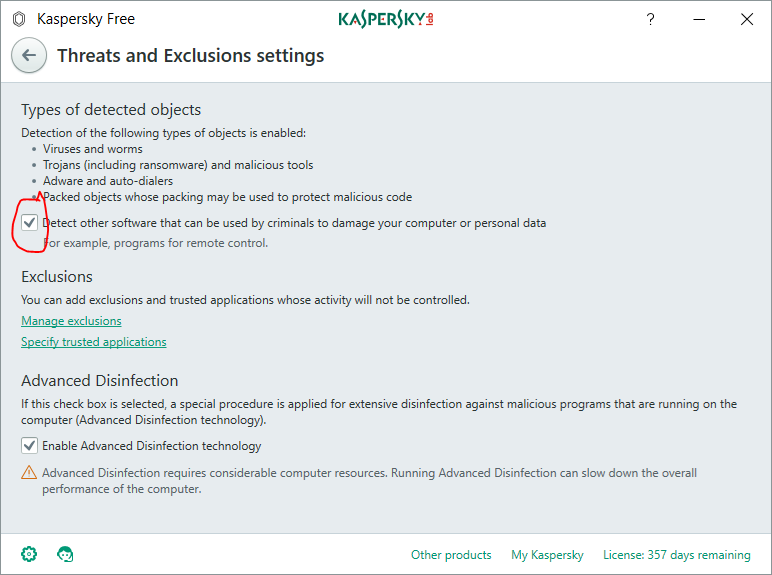Open settings via the gear icon

pos(29,554)
